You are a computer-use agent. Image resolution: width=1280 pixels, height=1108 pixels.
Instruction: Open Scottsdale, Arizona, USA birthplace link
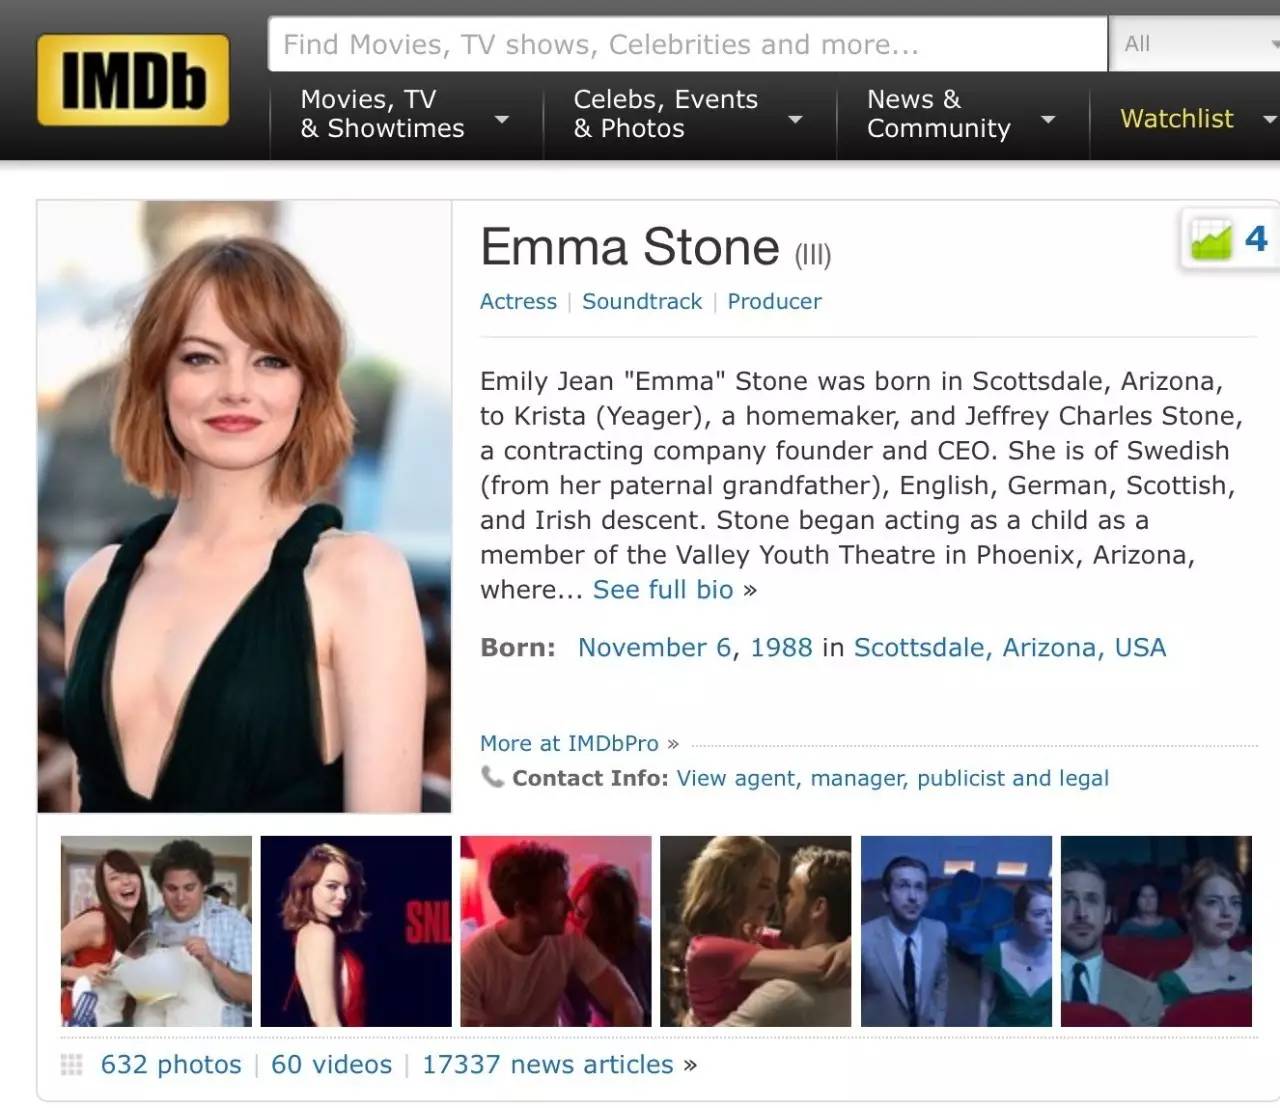coord(1009,647)
